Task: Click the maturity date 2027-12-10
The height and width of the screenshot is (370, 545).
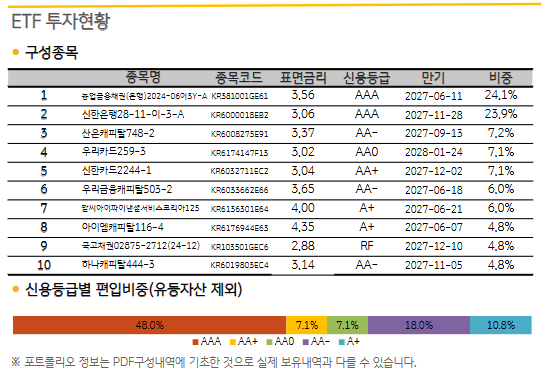Action: (x=433, y=246)
